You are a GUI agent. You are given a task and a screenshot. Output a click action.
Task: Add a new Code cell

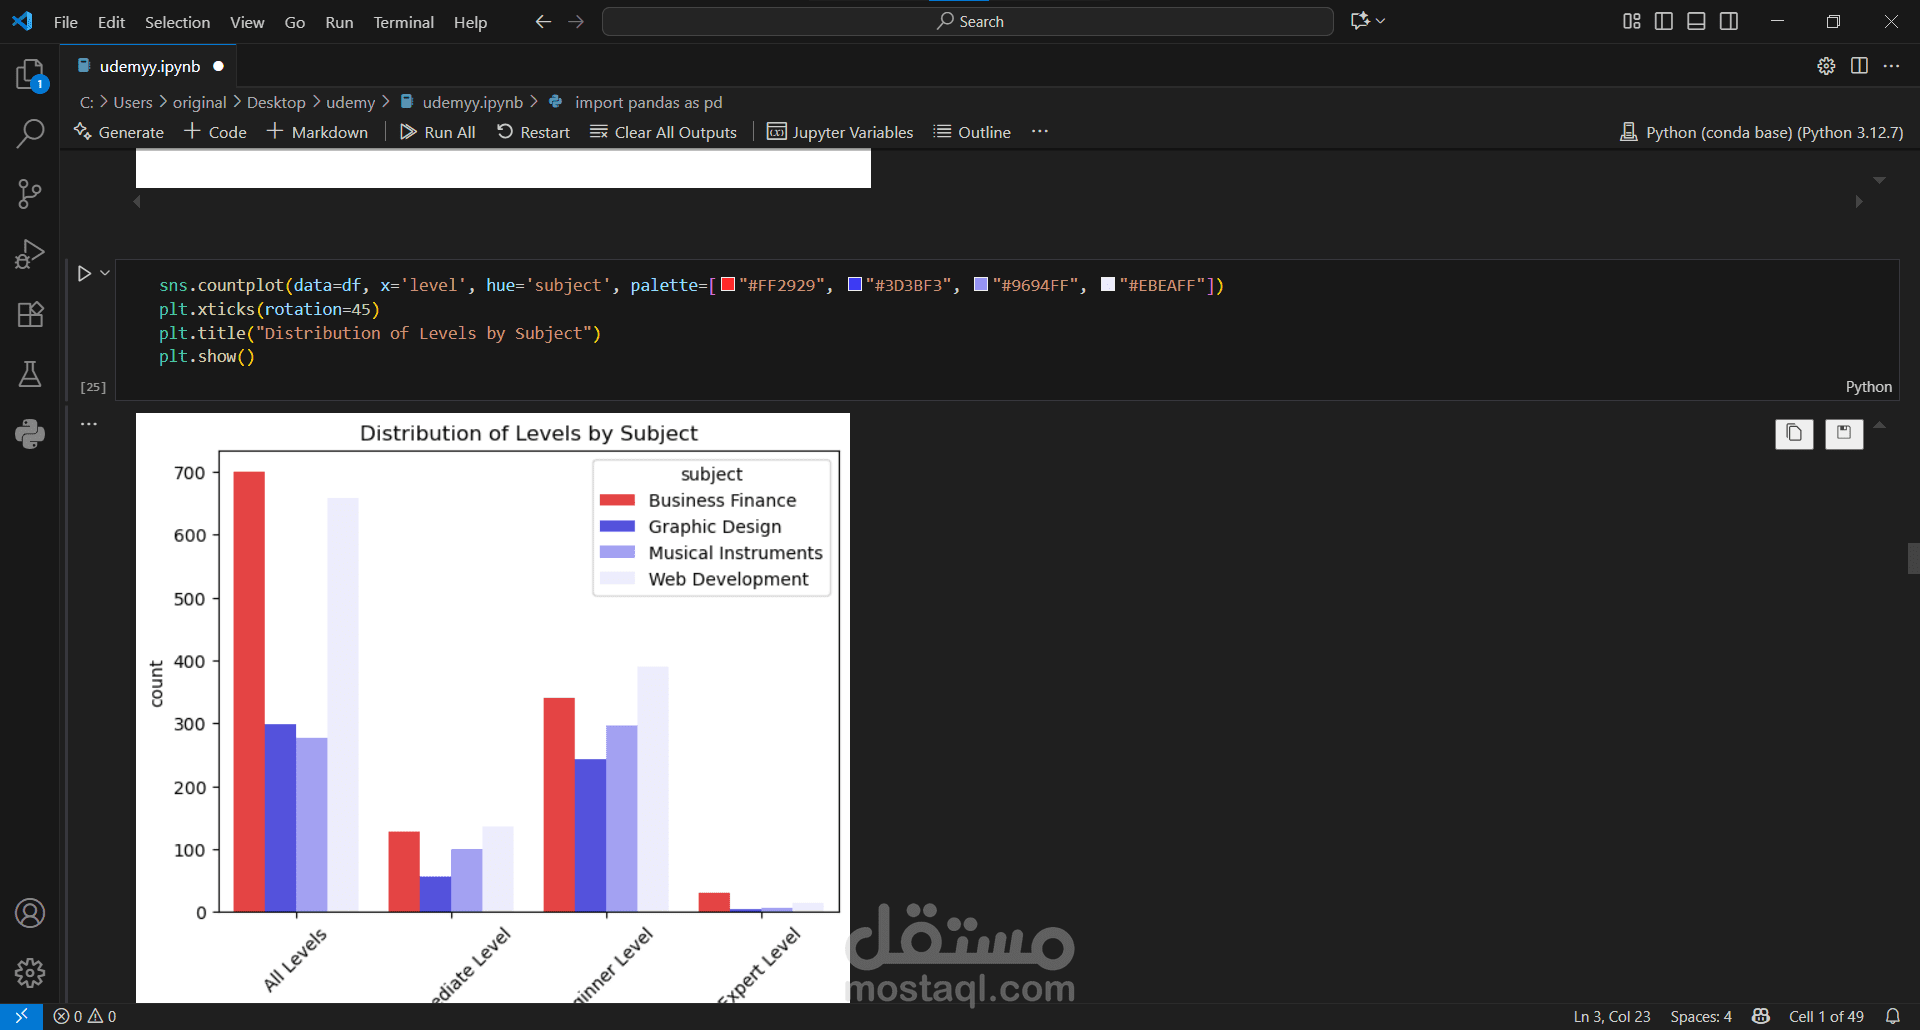coord(215,132)
